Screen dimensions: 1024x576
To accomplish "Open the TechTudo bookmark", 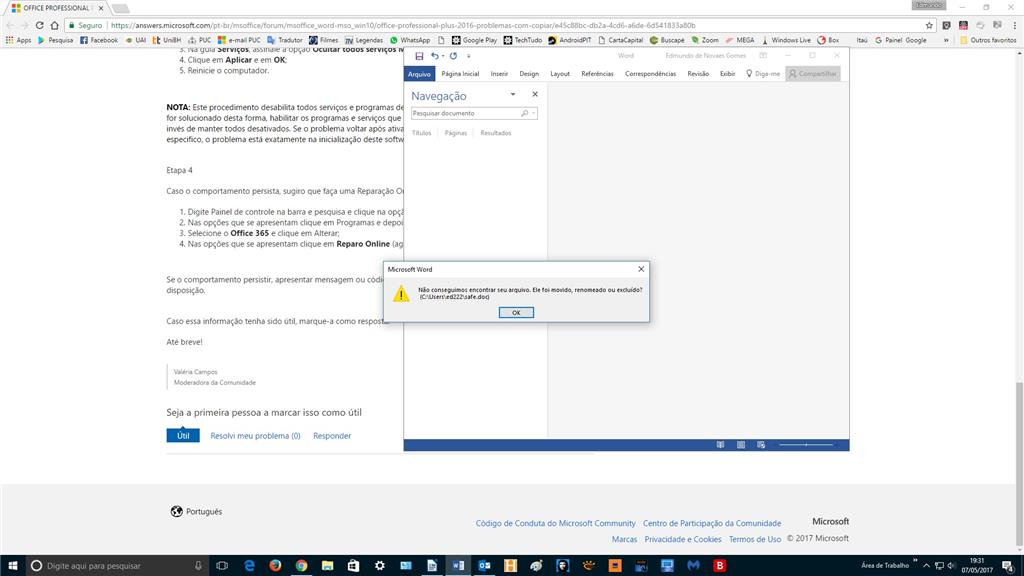I will click(x=522, y=40).
